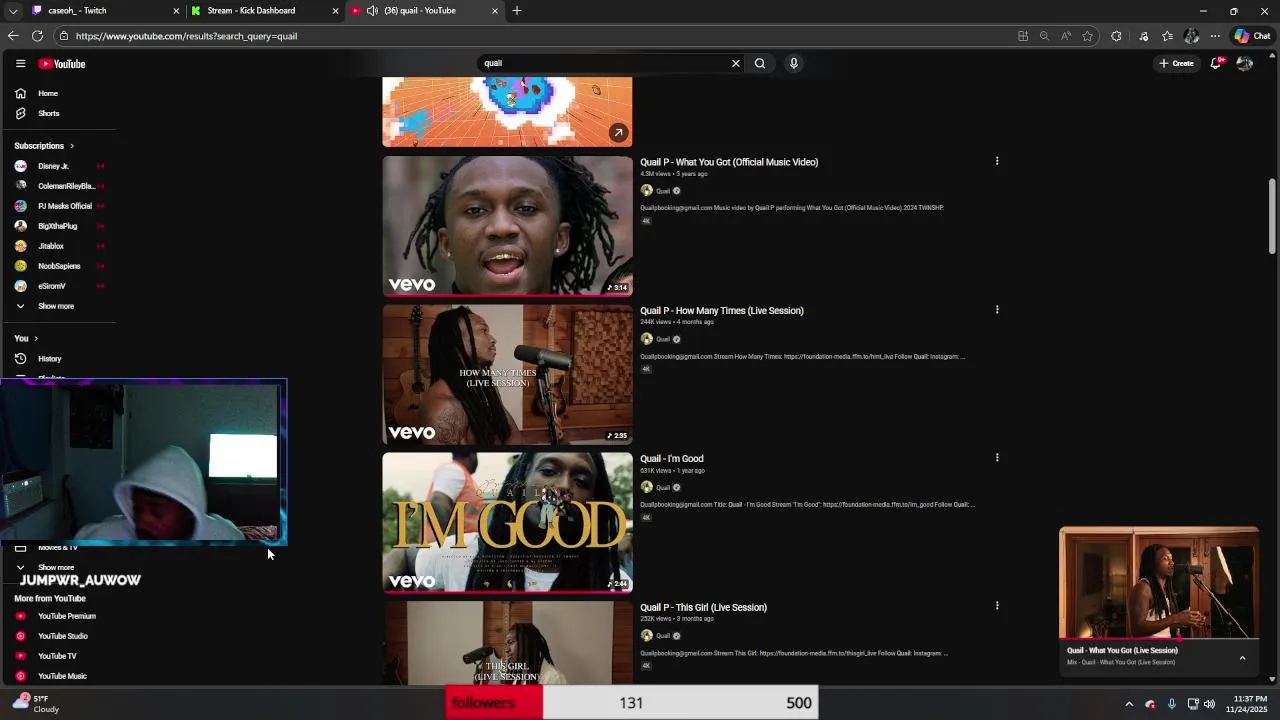Image resolution: width=1280 pixels, height=720 pixels.
Task: Go back in browser
Action: click(13, 36)
